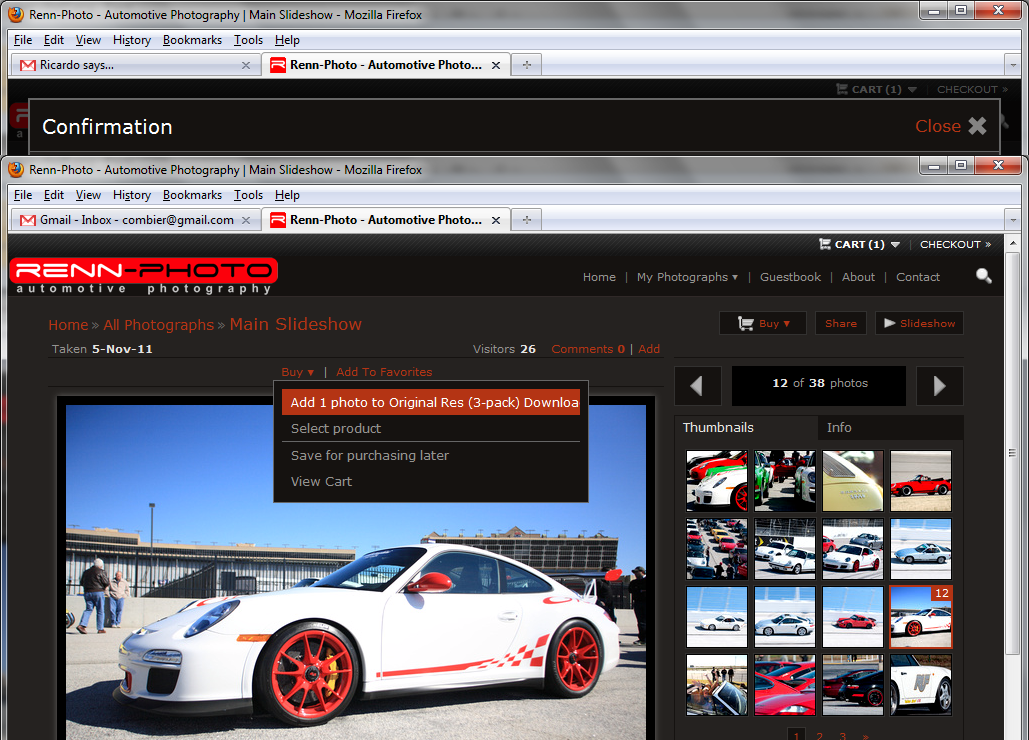Start the Slideshow playback
1029x740 pixels.
coord(919,323)
